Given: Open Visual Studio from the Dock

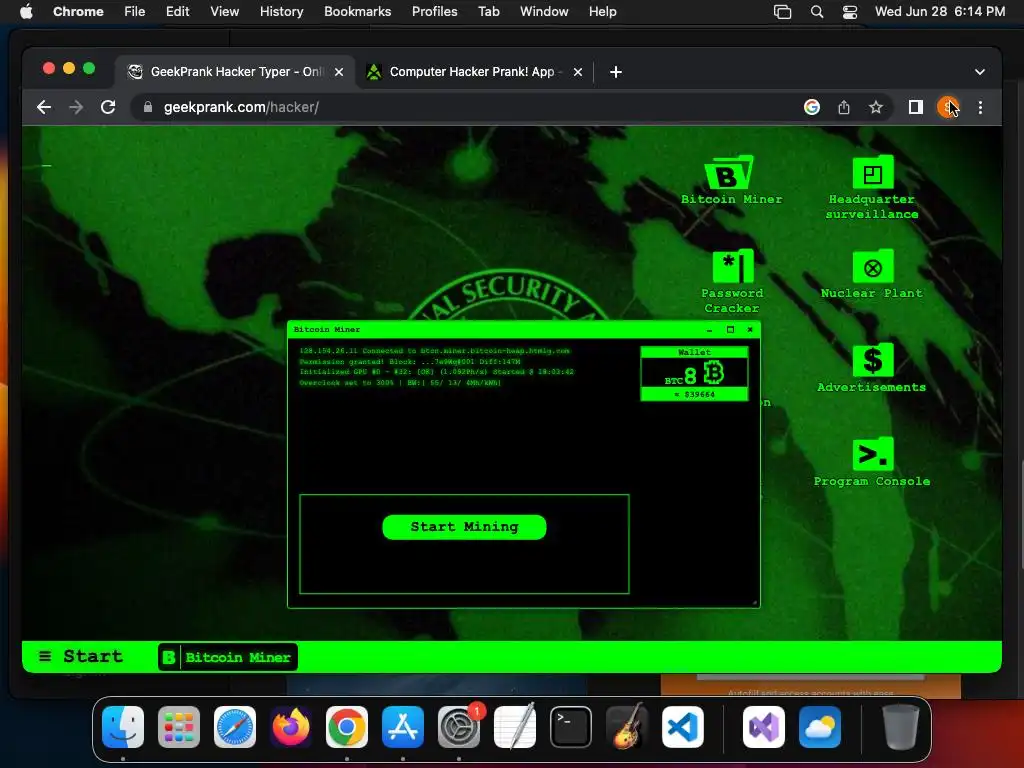Looking at the screenshot, I should 763,727.
